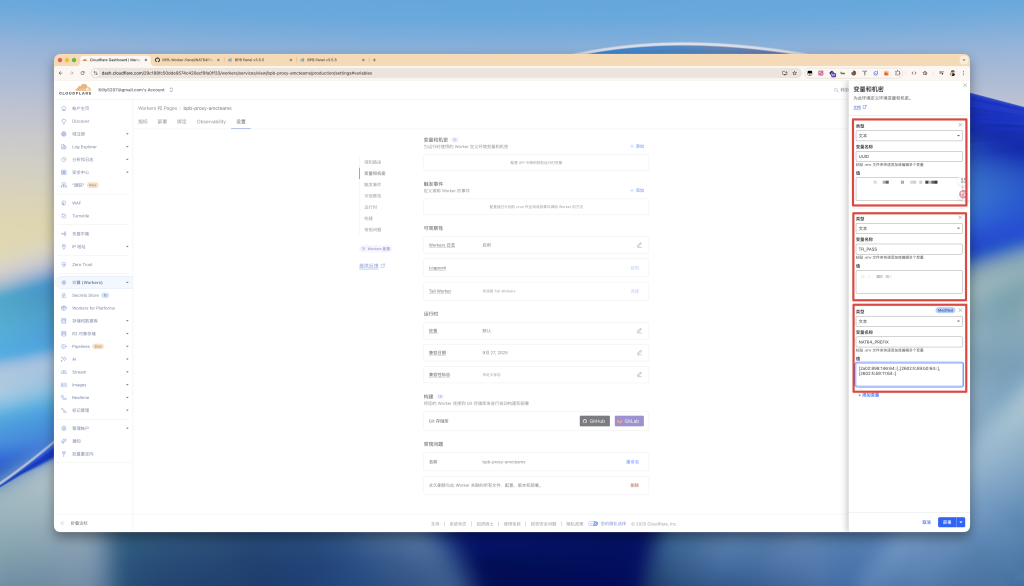
Task: Open type dropdown for UUID variable
Action: 909,135
